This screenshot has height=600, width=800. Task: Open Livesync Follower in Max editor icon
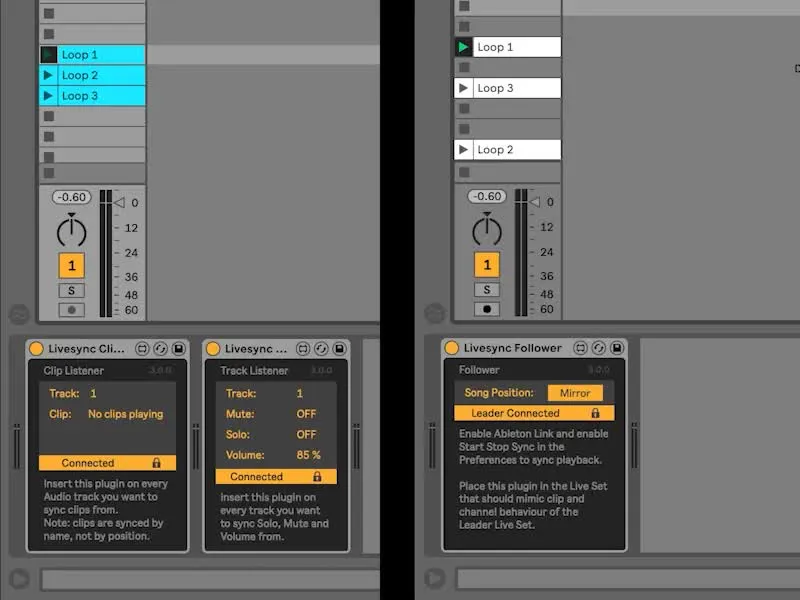tap(581, 348)
